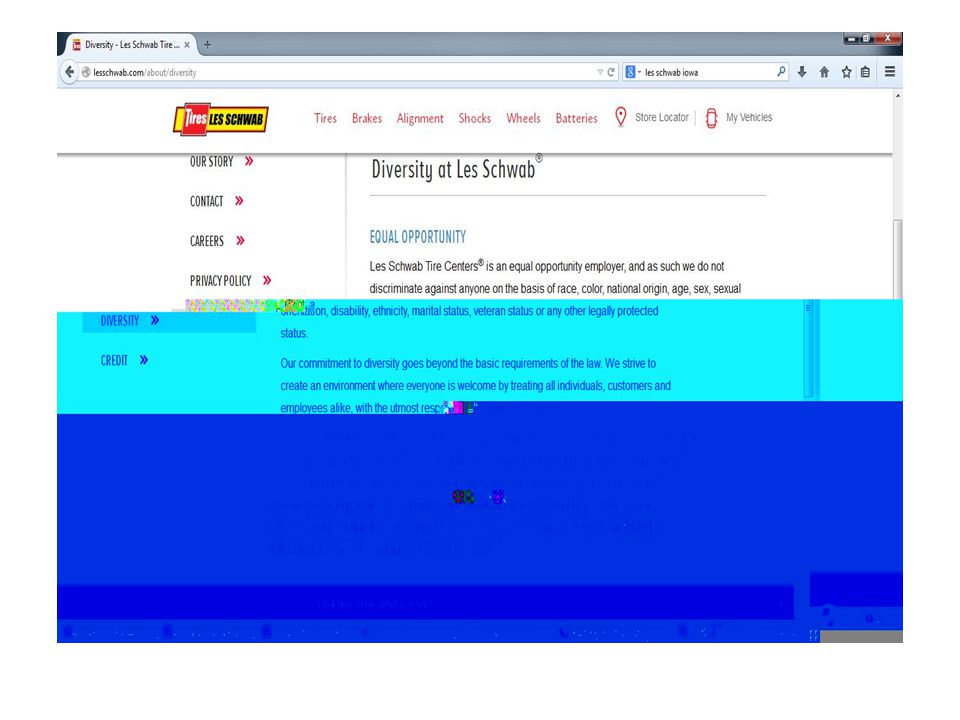Show bookmarks list icon

(x=865, y=72)
